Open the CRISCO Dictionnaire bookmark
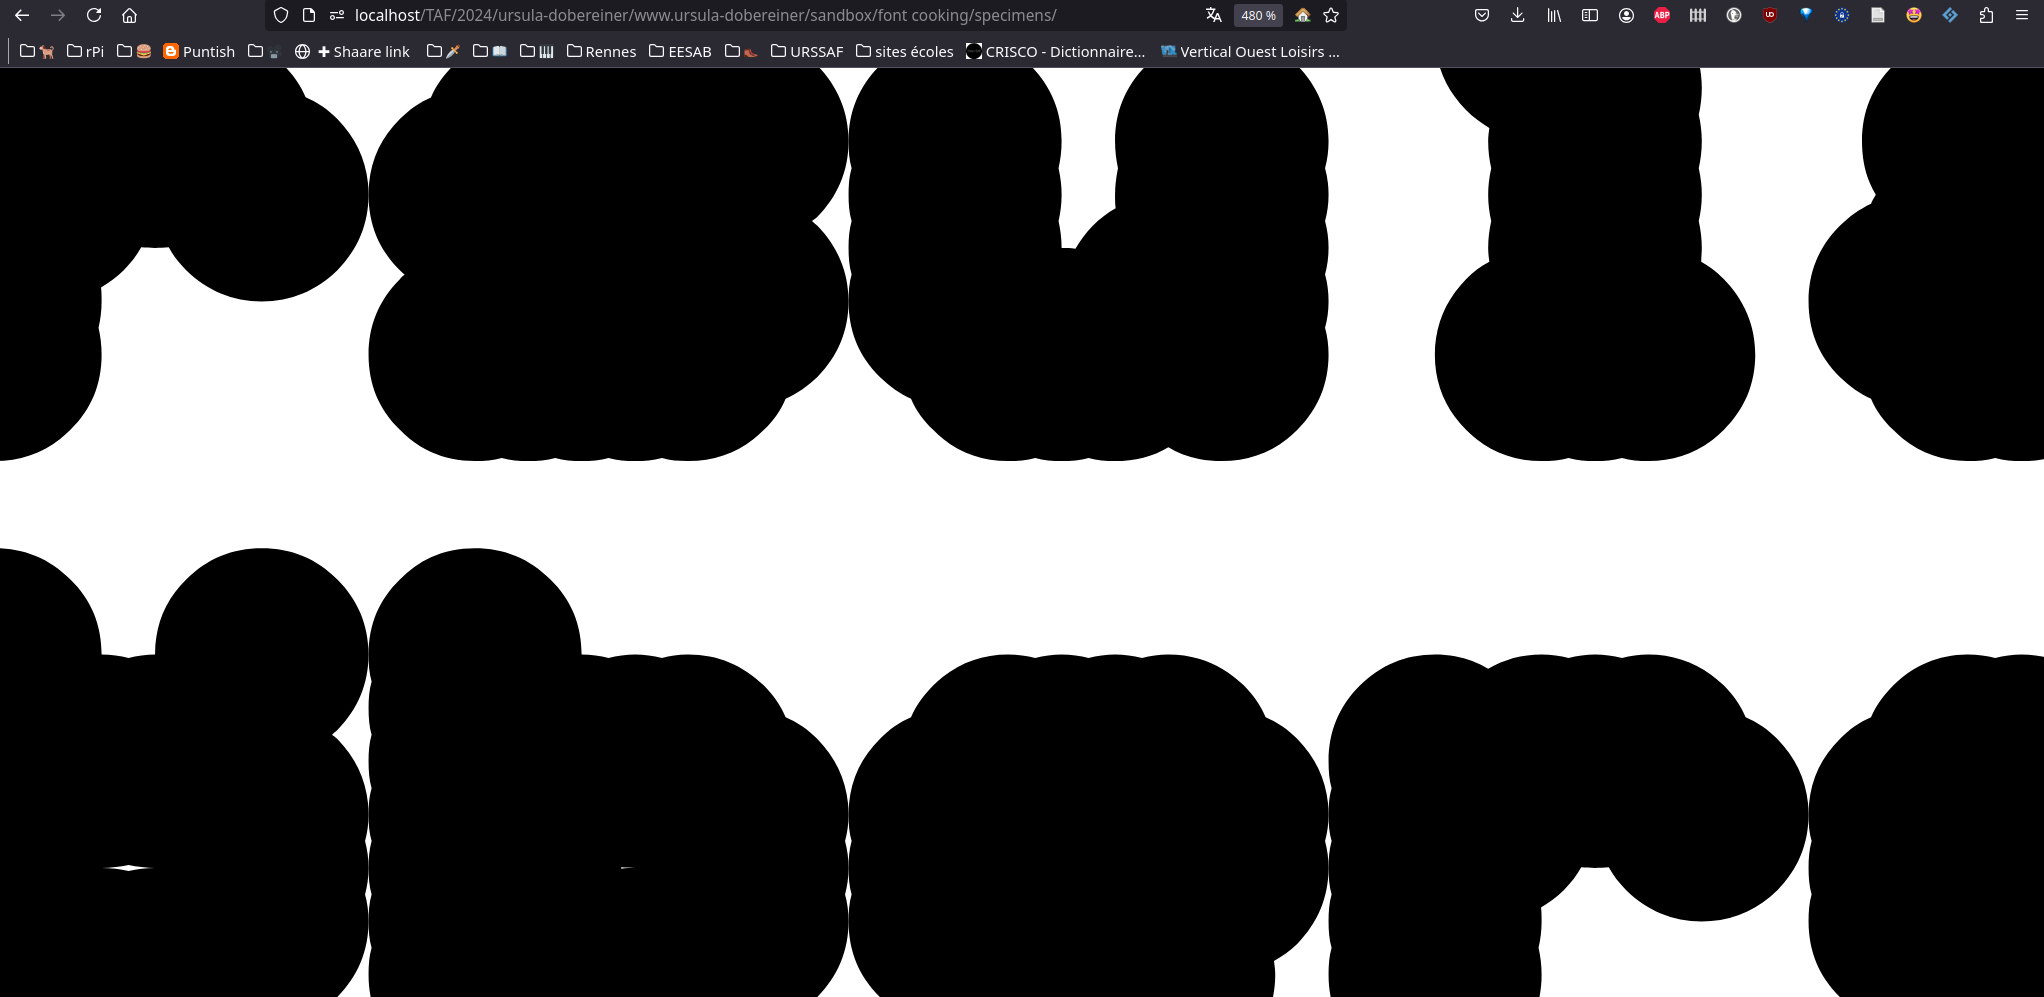 [x=1055, y=51]
